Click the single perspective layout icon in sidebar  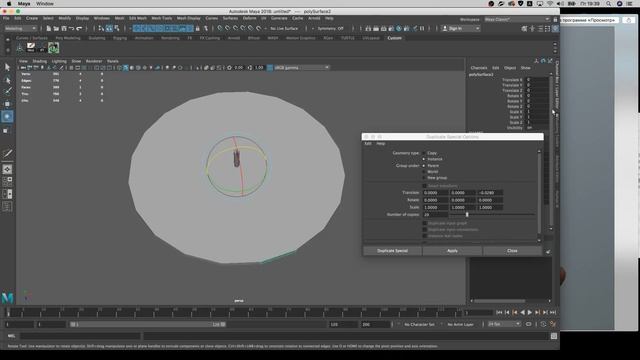(7, 169)
